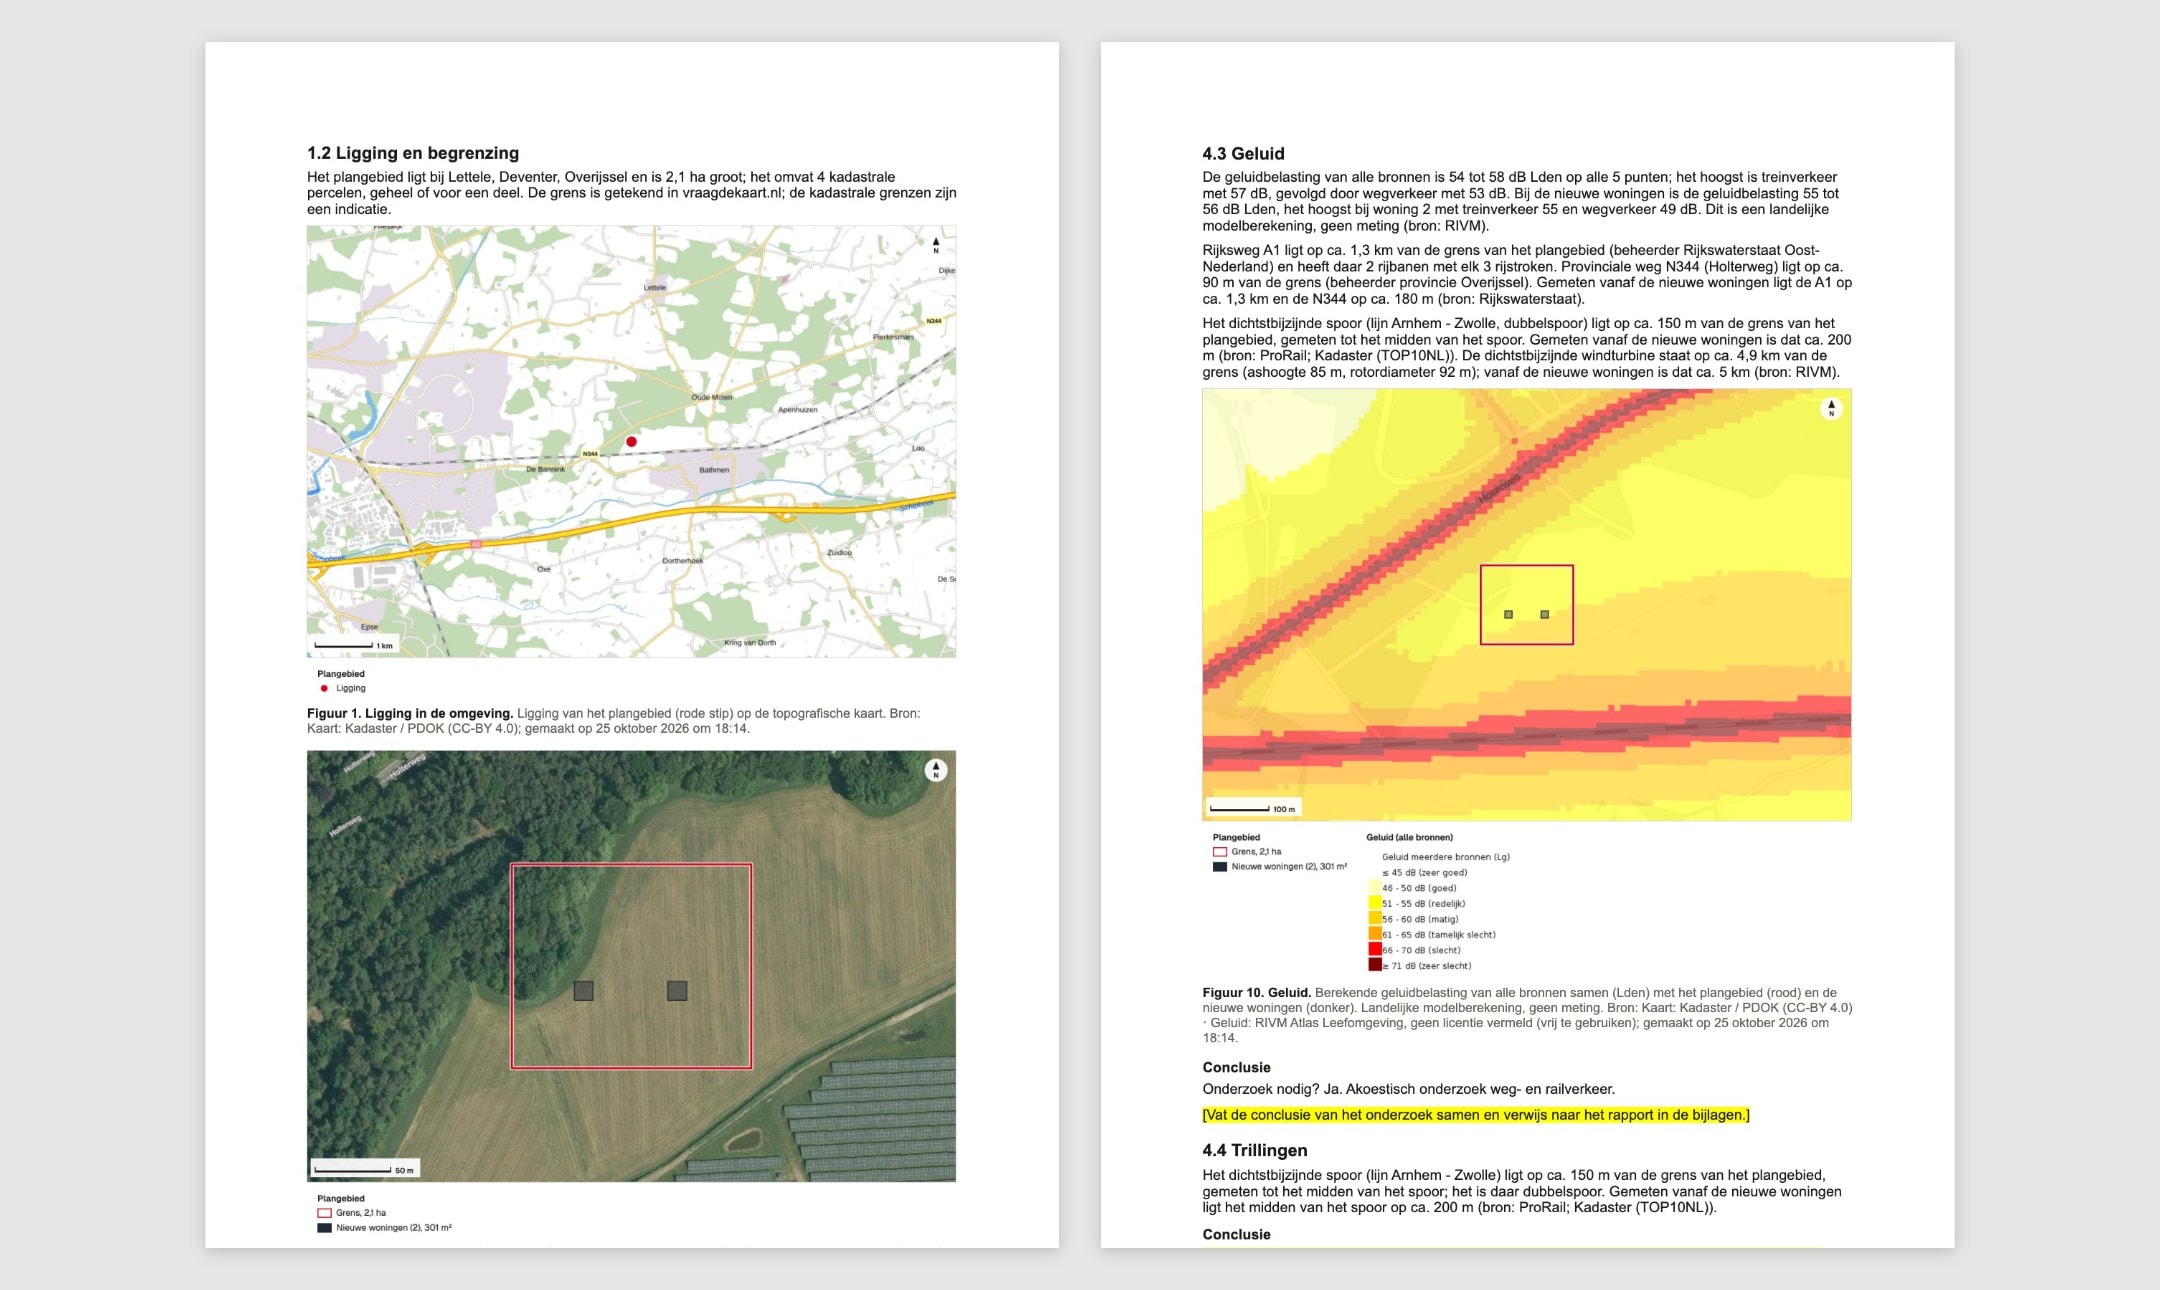The height and width of the screenshot is (1290, 2160).
Task: Click 'Nieuwe woningen (2)' swatch in the noise map legend
Action: (x=1220, y=867)
